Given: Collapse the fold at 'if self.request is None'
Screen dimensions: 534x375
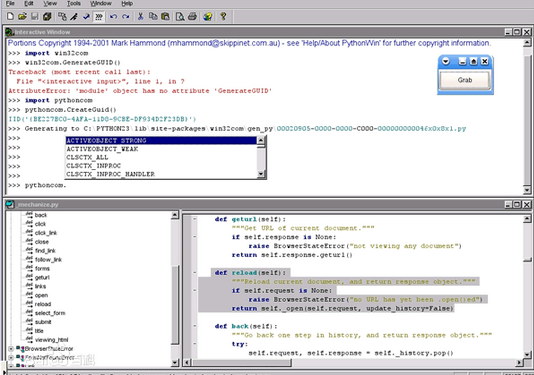Looking at the screenshot, I should [x=195, y=290].
